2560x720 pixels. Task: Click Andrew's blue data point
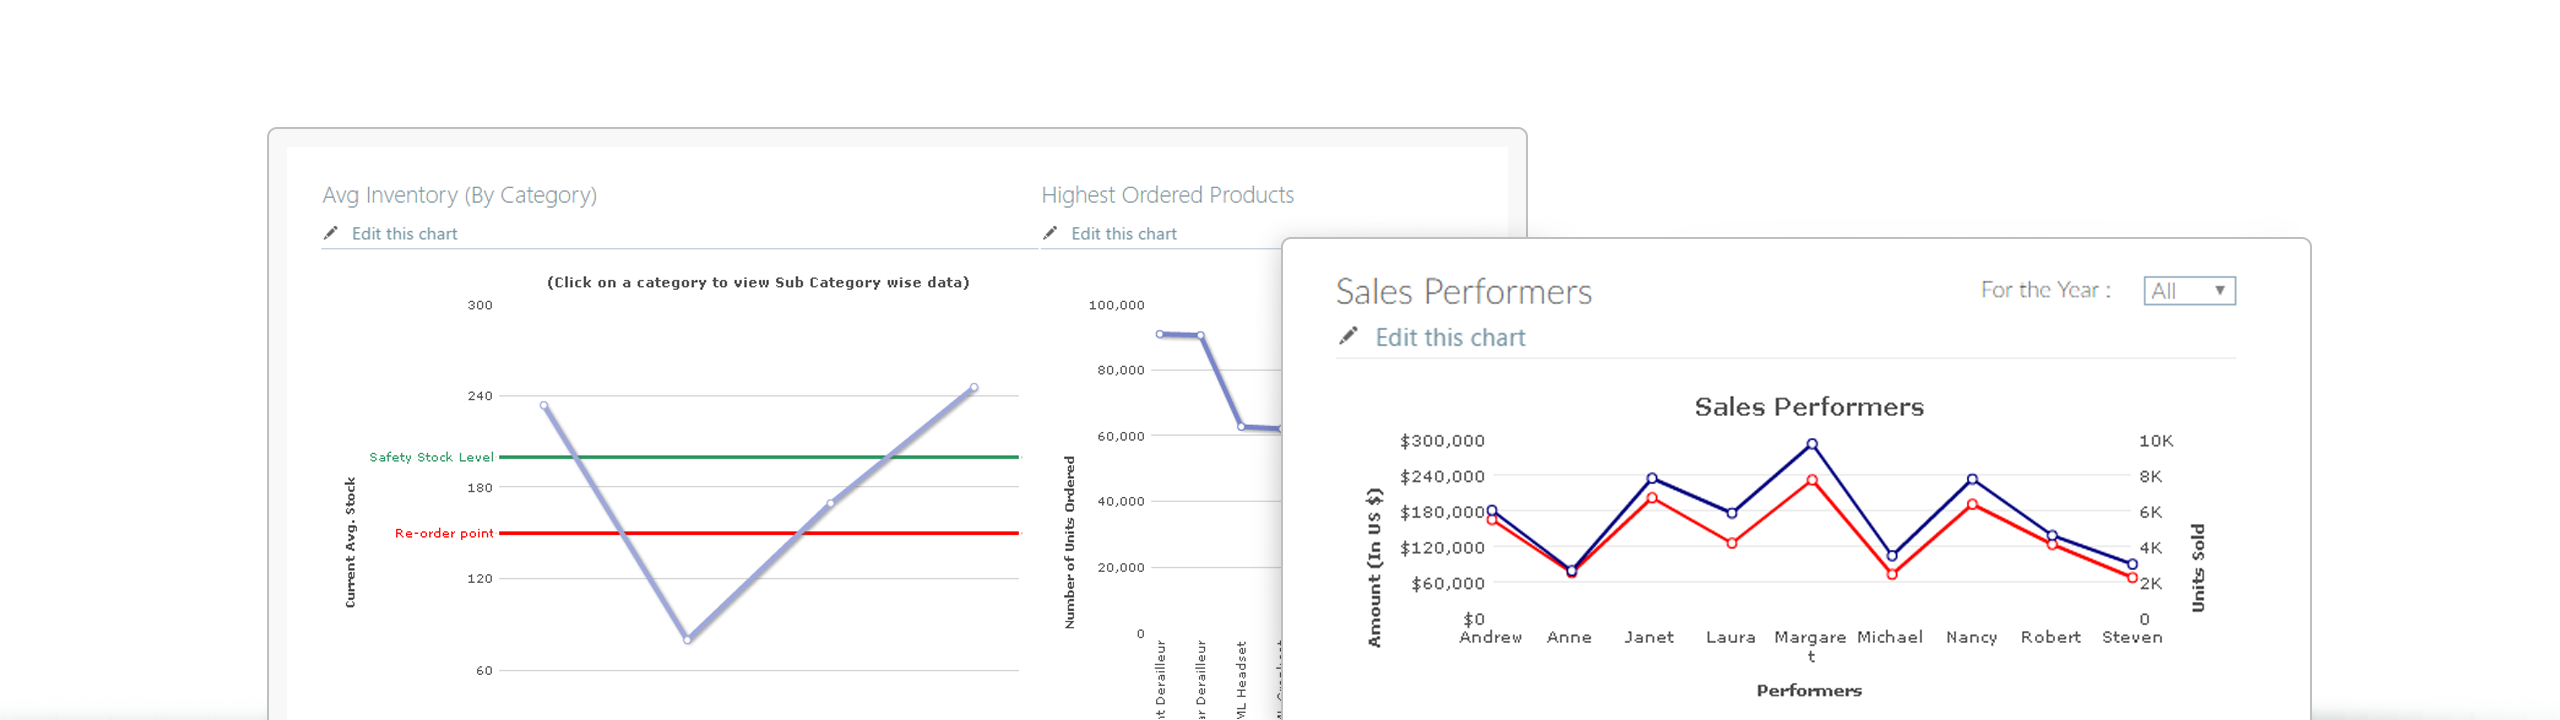pos(1492,510)
